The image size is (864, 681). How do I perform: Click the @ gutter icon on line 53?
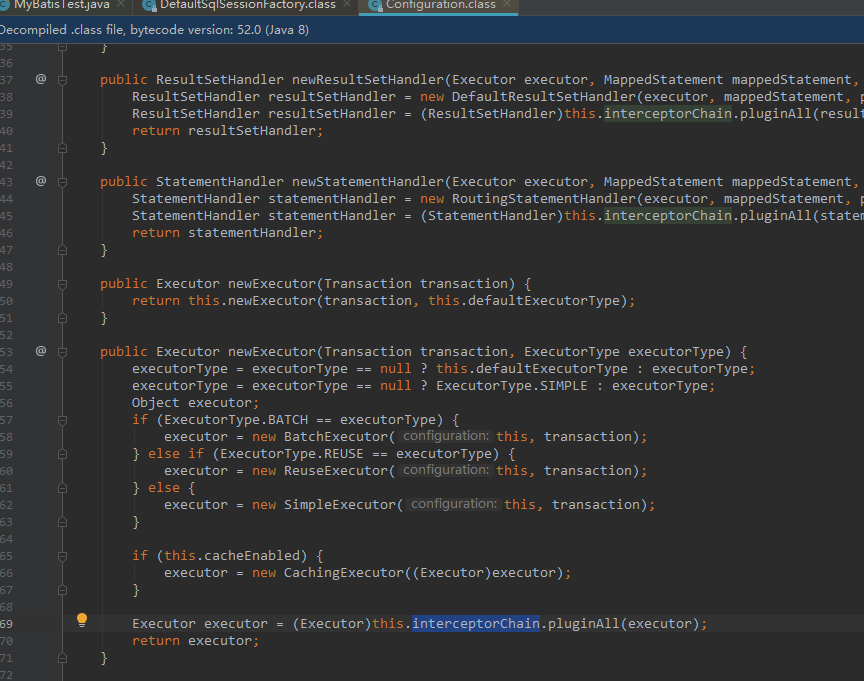(41, 351)
